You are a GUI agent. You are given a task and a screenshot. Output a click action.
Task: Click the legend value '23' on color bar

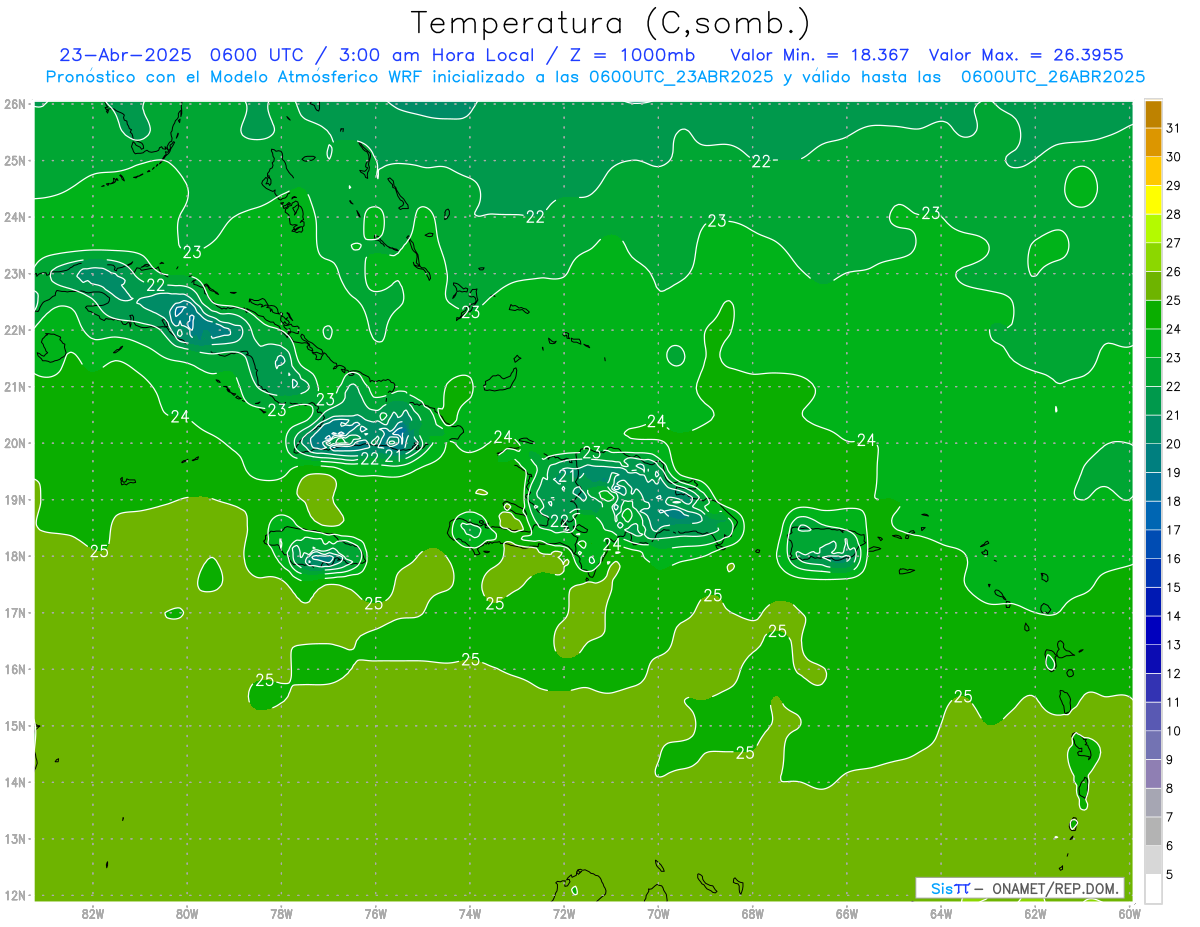pyautogui.click(x=1174, y=358)
